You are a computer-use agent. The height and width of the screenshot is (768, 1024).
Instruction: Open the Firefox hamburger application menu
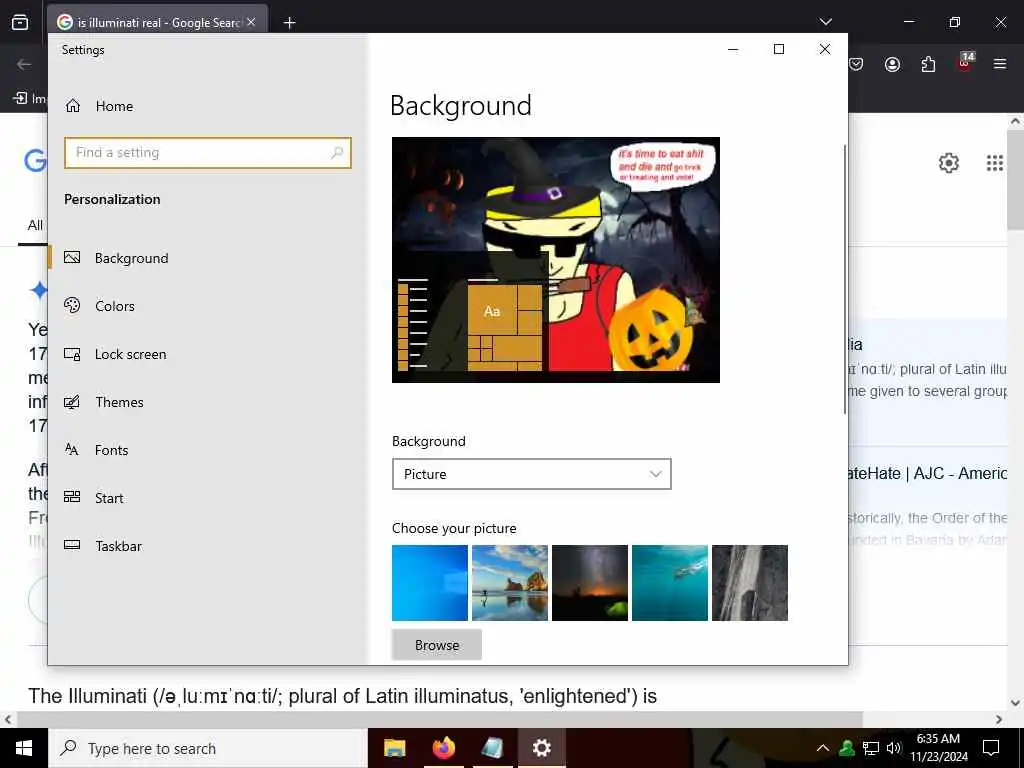click(1000, 64)
